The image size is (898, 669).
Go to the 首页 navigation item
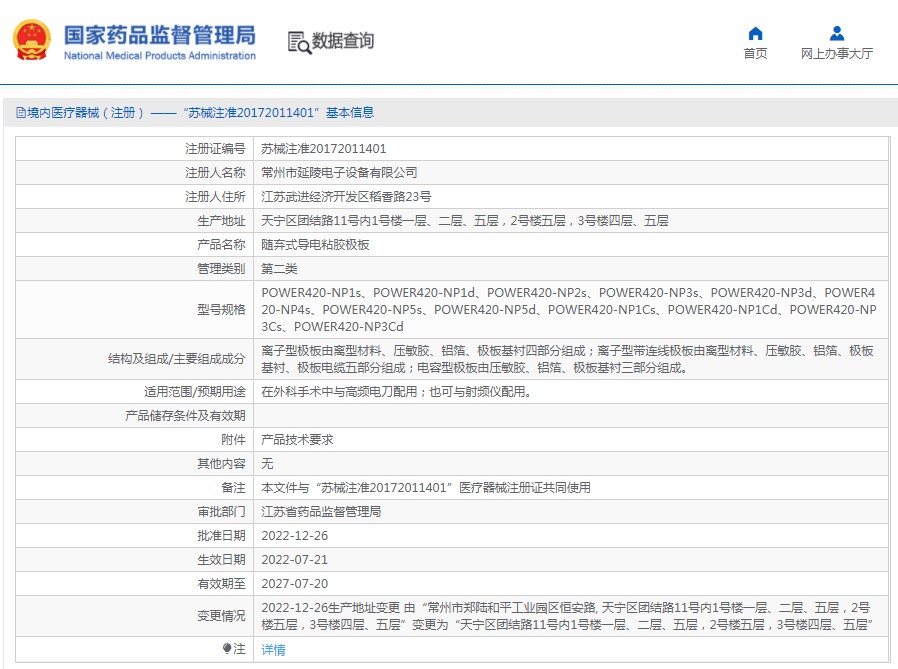pos(755,54)
